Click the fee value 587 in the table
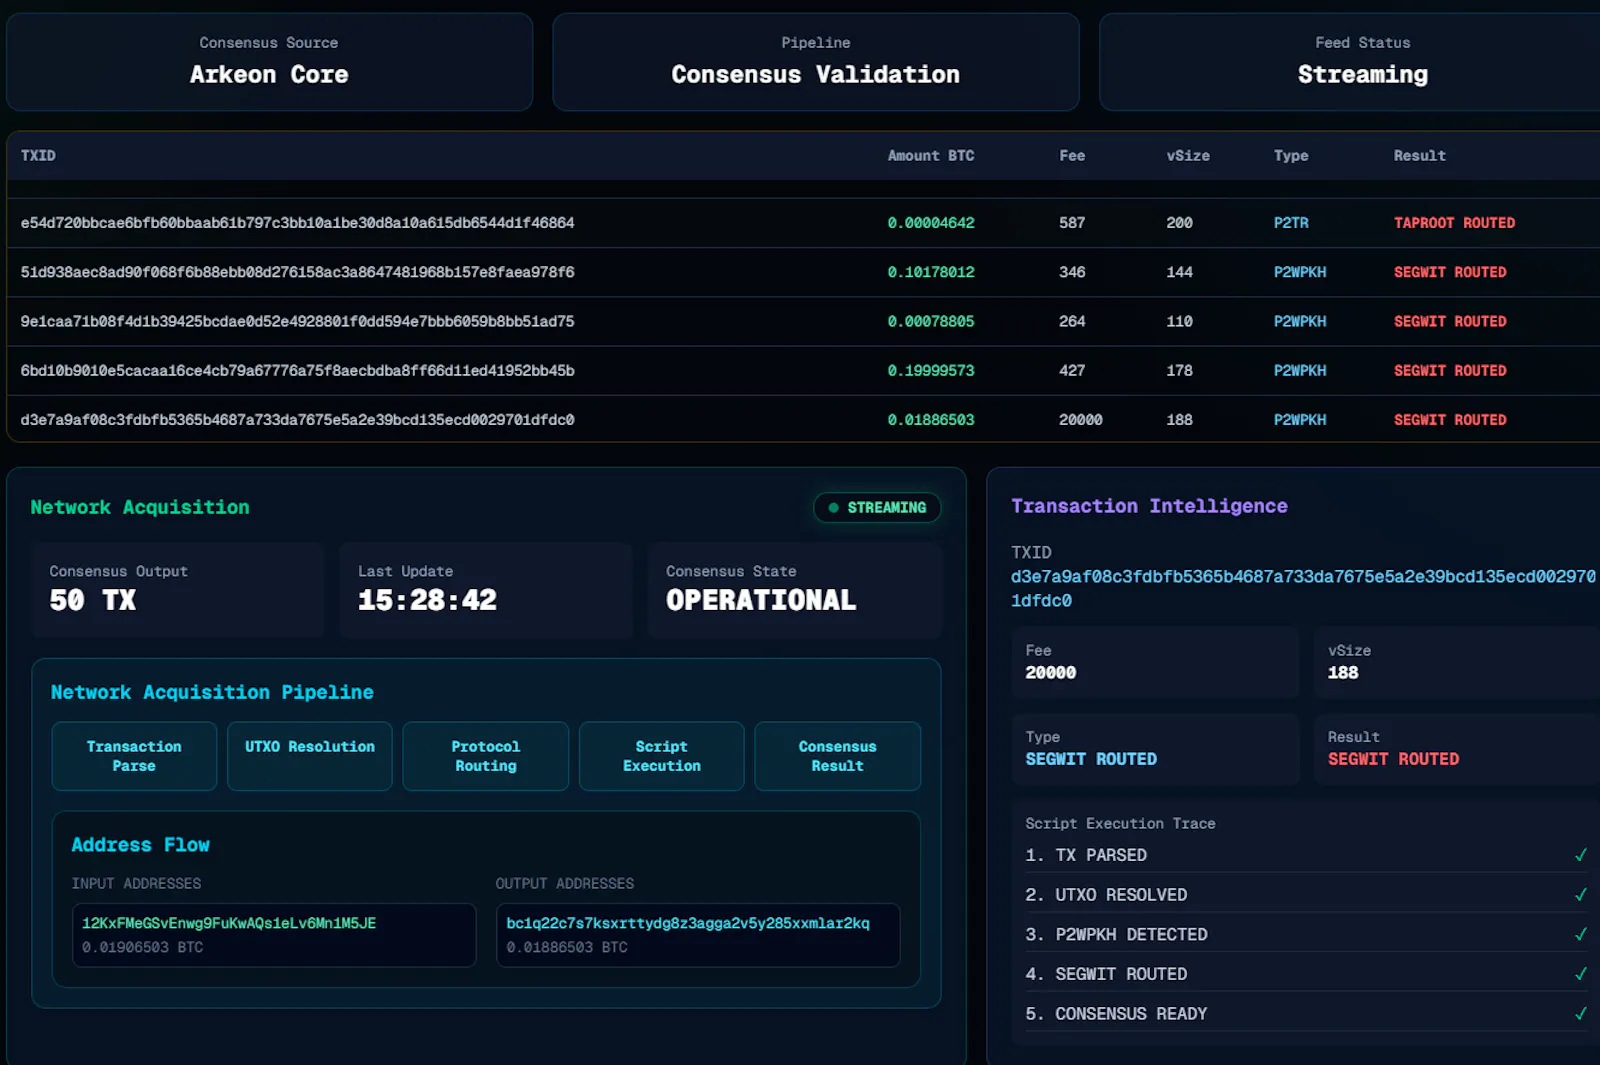This screenshot has height=1065, width=1600. [x=1072, y=223]
